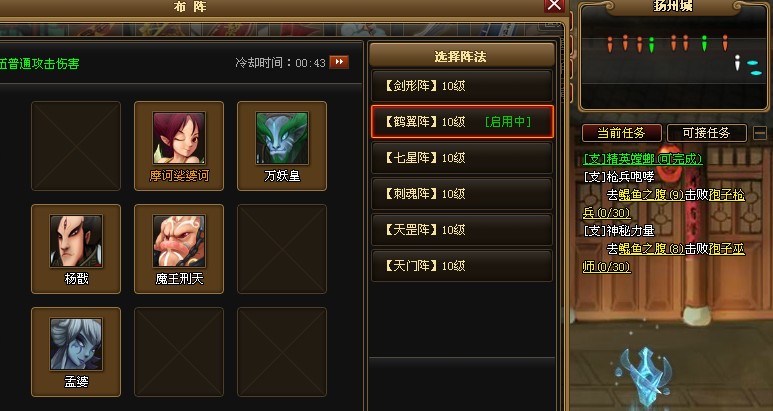The width and height of the screenshot is (773, 411).
Task: Collapse the quest panel with minus button
Action: point(760,133)
